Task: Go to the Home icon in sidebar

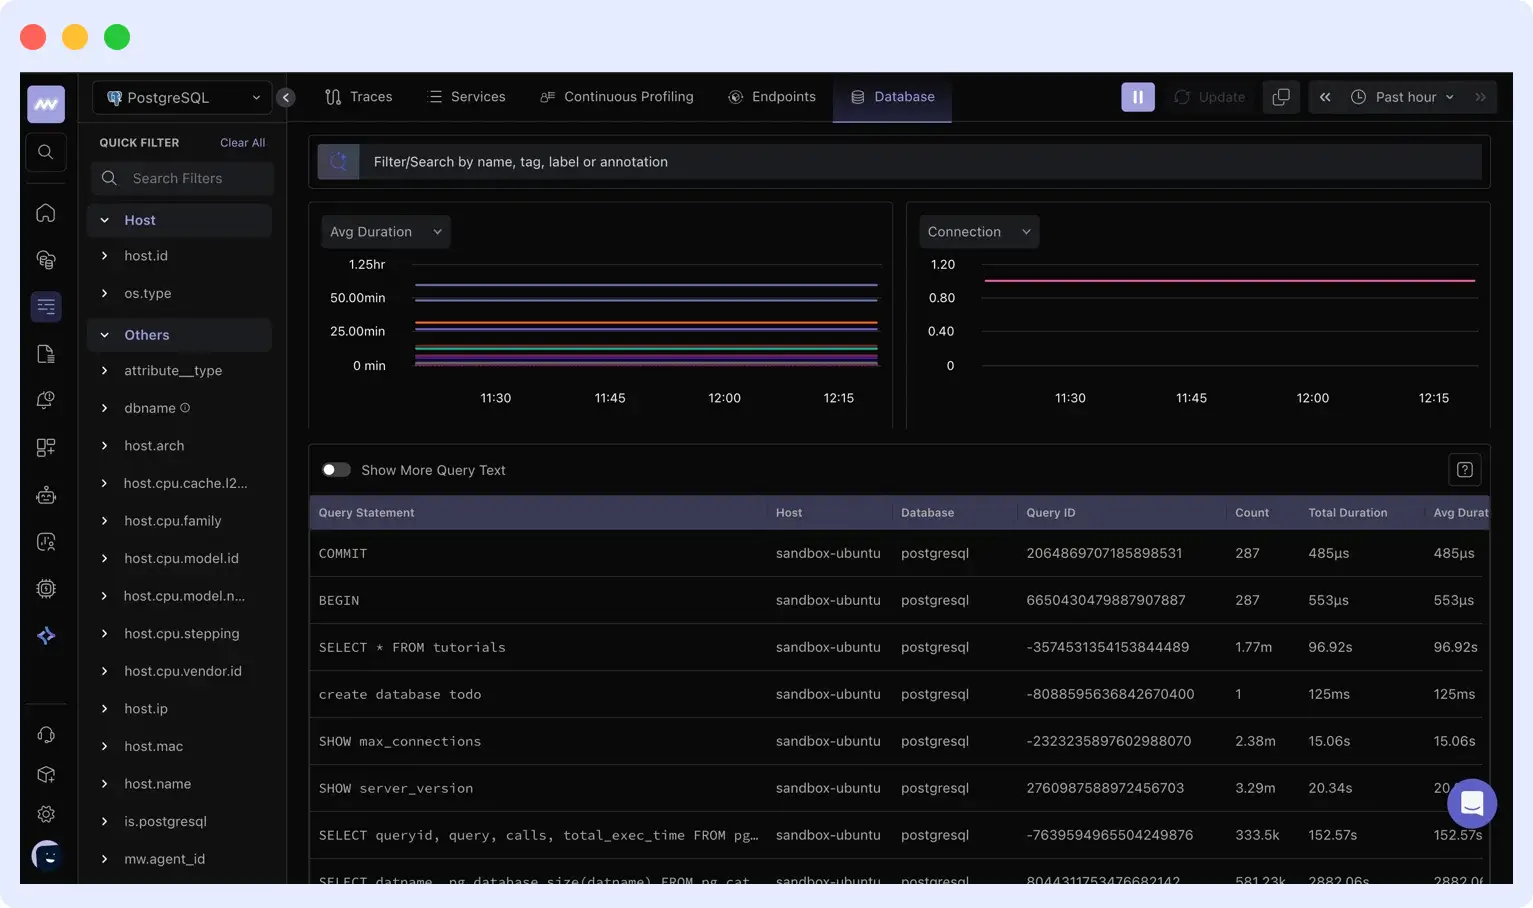Action: pyautogui.click(x=46, y=213)
